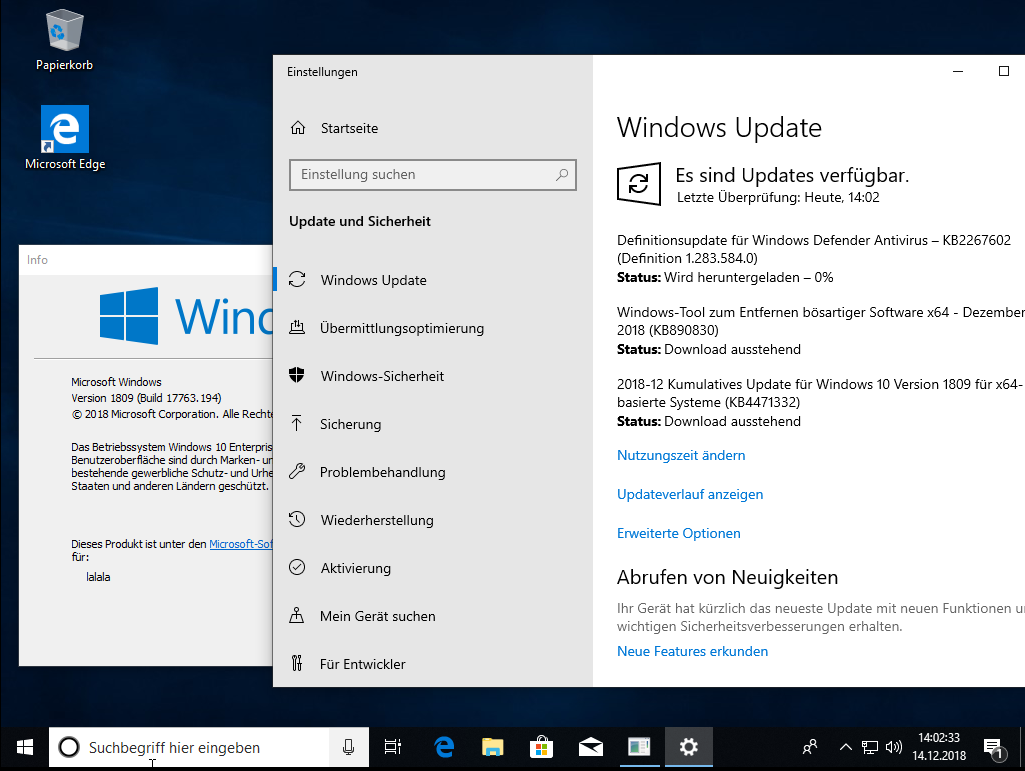The width and height of the screenshot is (1025, 771).
Task: Select the Papierkorb desktop icon
Action: pyautogui.click(x=64, y=39)
